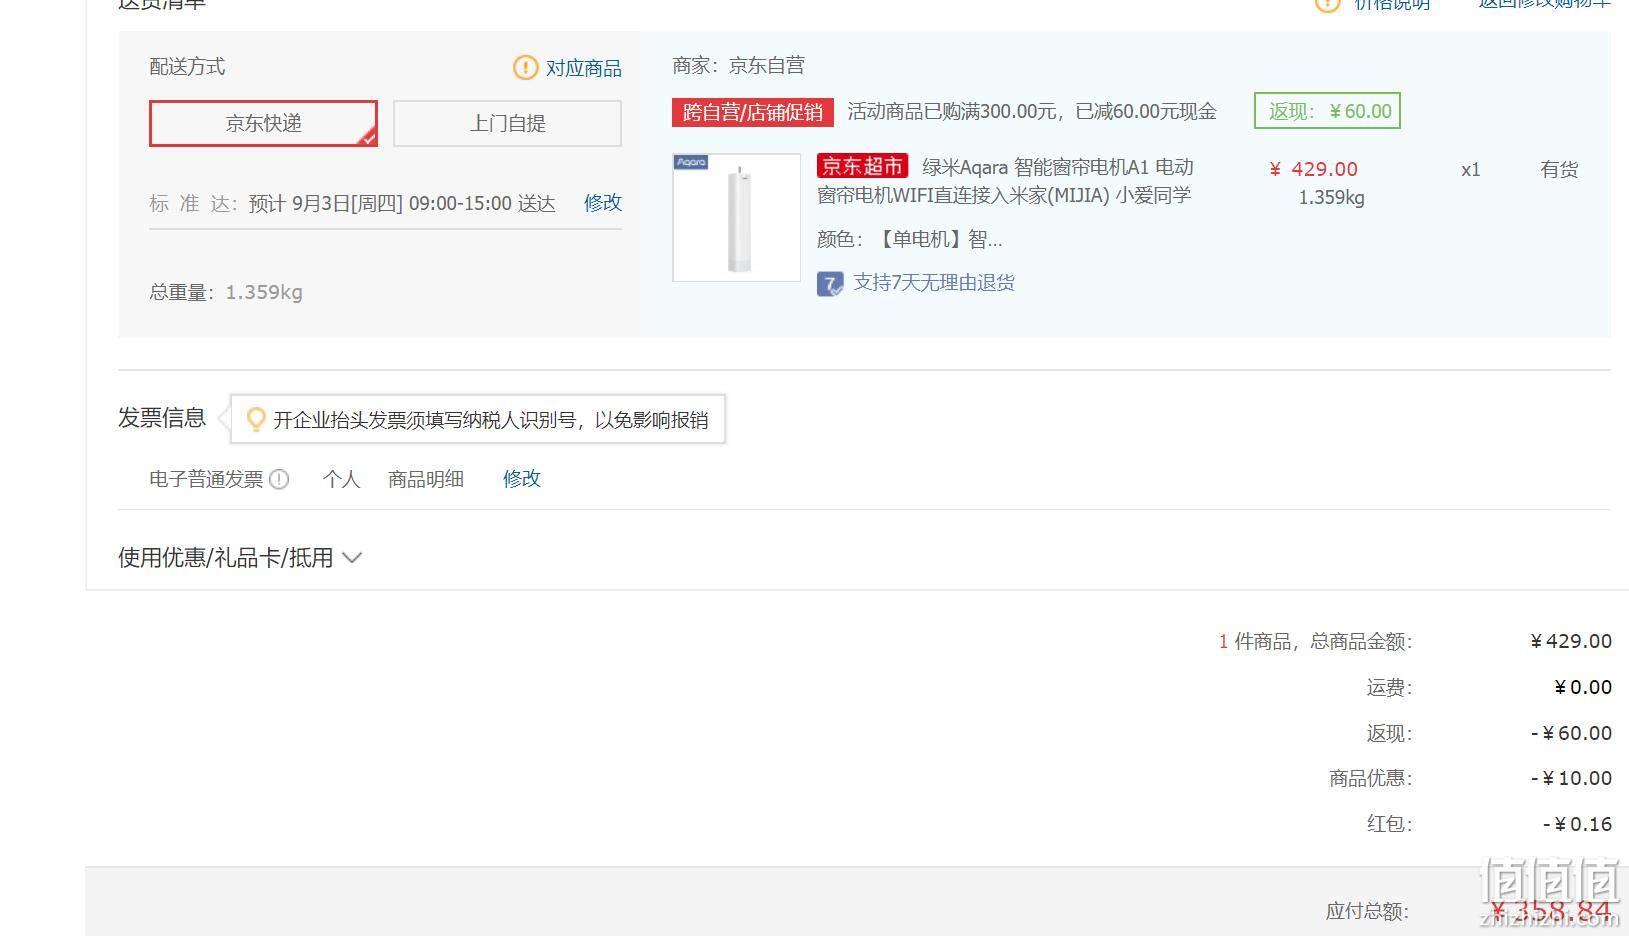Select 上门自提 pickup option

tap(507, 123)
